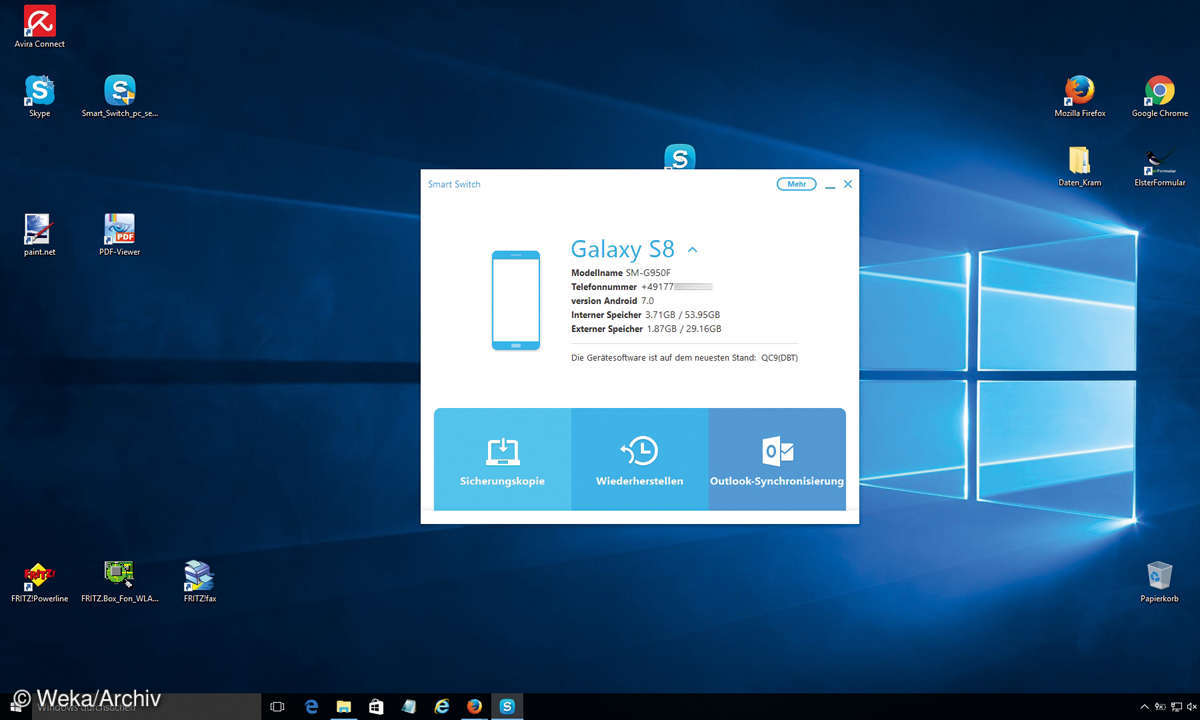This screenshot has width=1200, height=720.
Task: Click the Galaxy S8 device title
Action: pyautogui.click(x=622, y=249)
